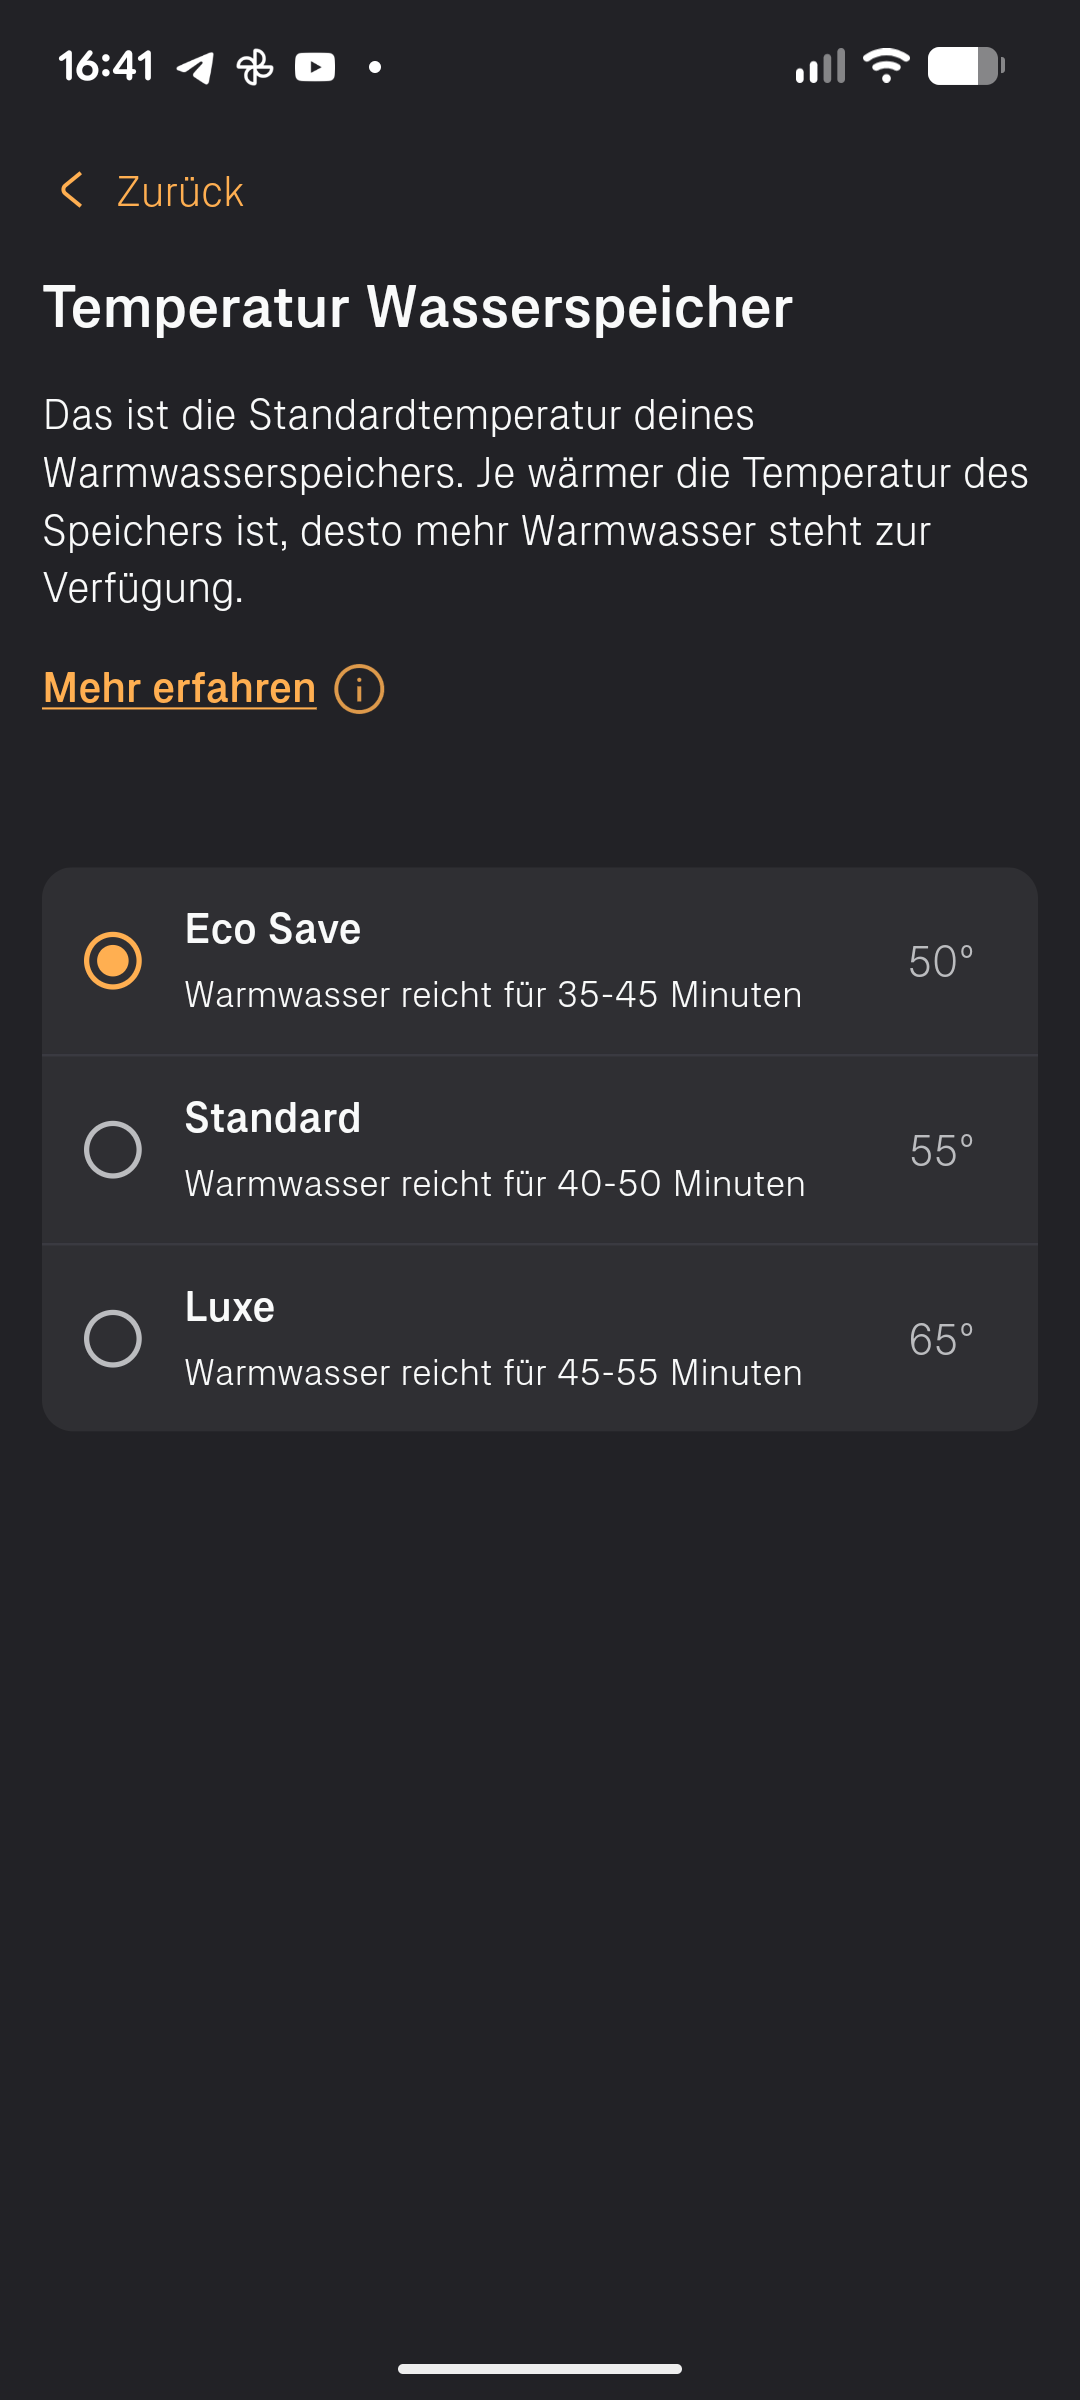Tap the fan icon in status bar

255,68
